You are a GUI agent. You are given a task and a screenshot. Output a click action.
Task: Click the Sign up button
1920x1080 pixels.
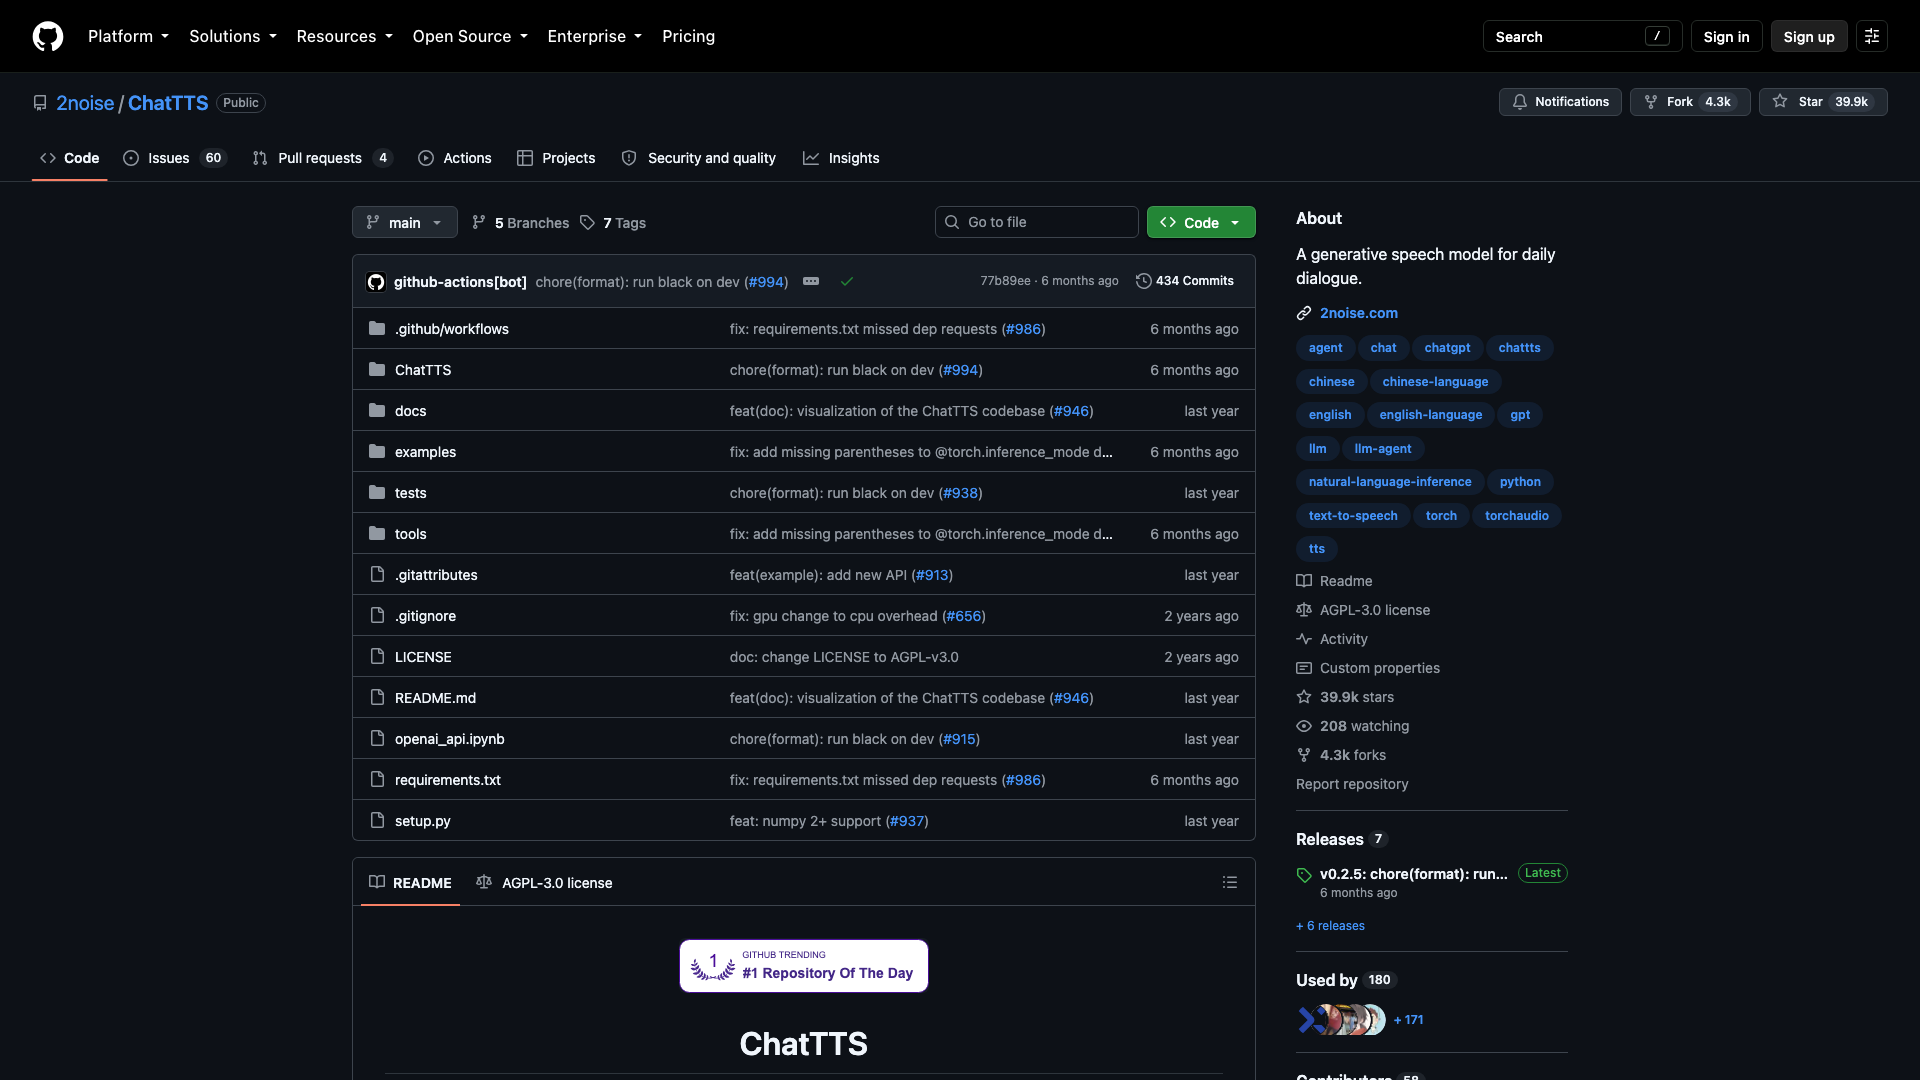tap(1809, 36)
